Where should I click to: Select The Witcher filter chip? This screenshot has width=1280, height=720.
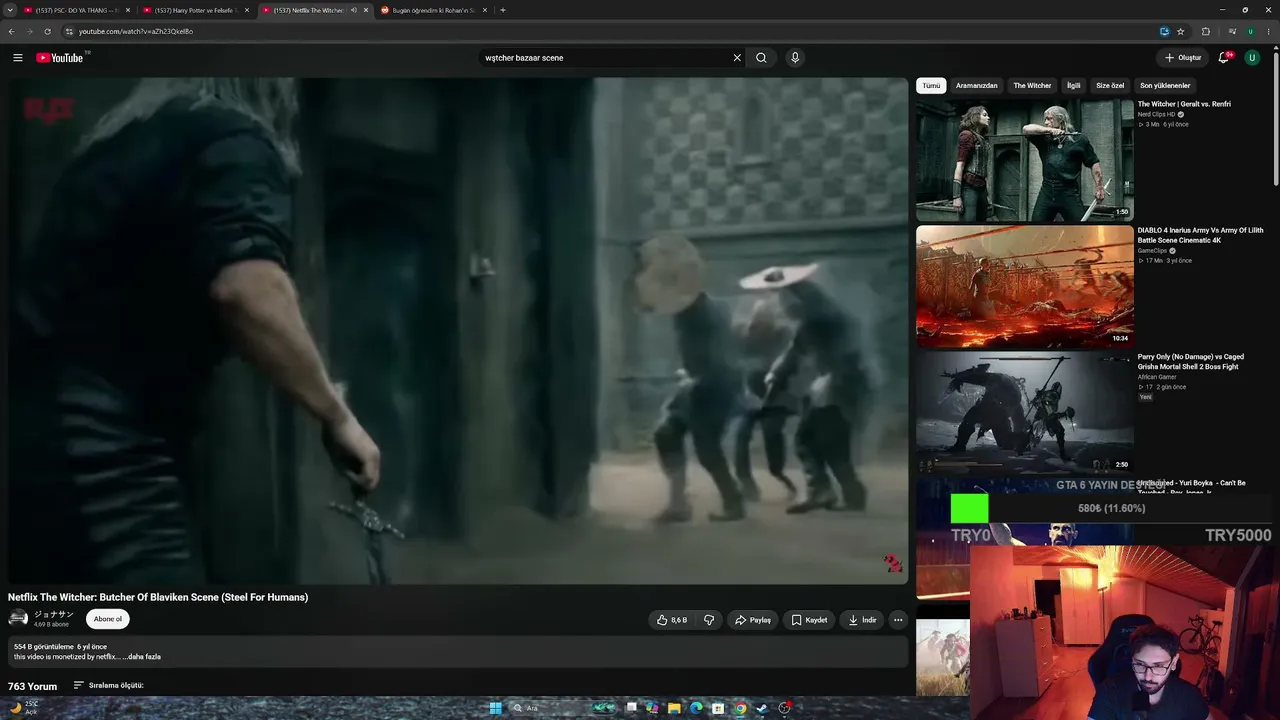point(1032,86)
